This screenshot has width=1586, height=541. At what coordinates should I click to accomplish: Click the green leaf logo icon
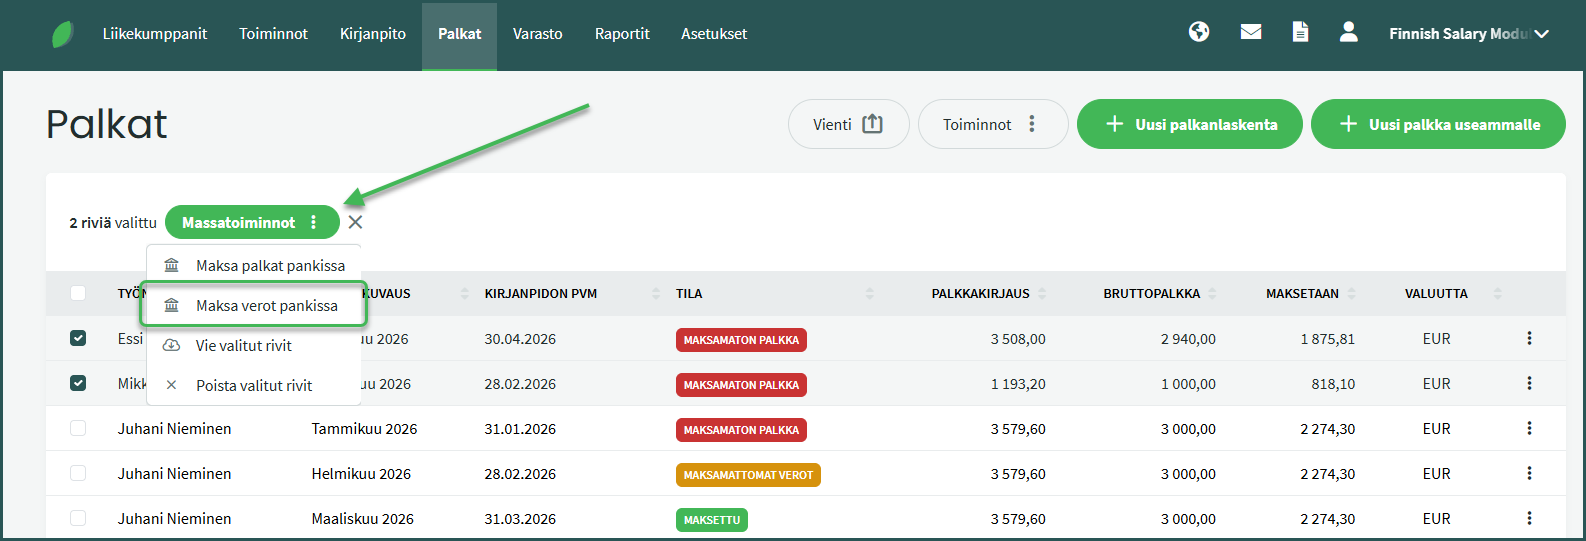pos(63,34)
